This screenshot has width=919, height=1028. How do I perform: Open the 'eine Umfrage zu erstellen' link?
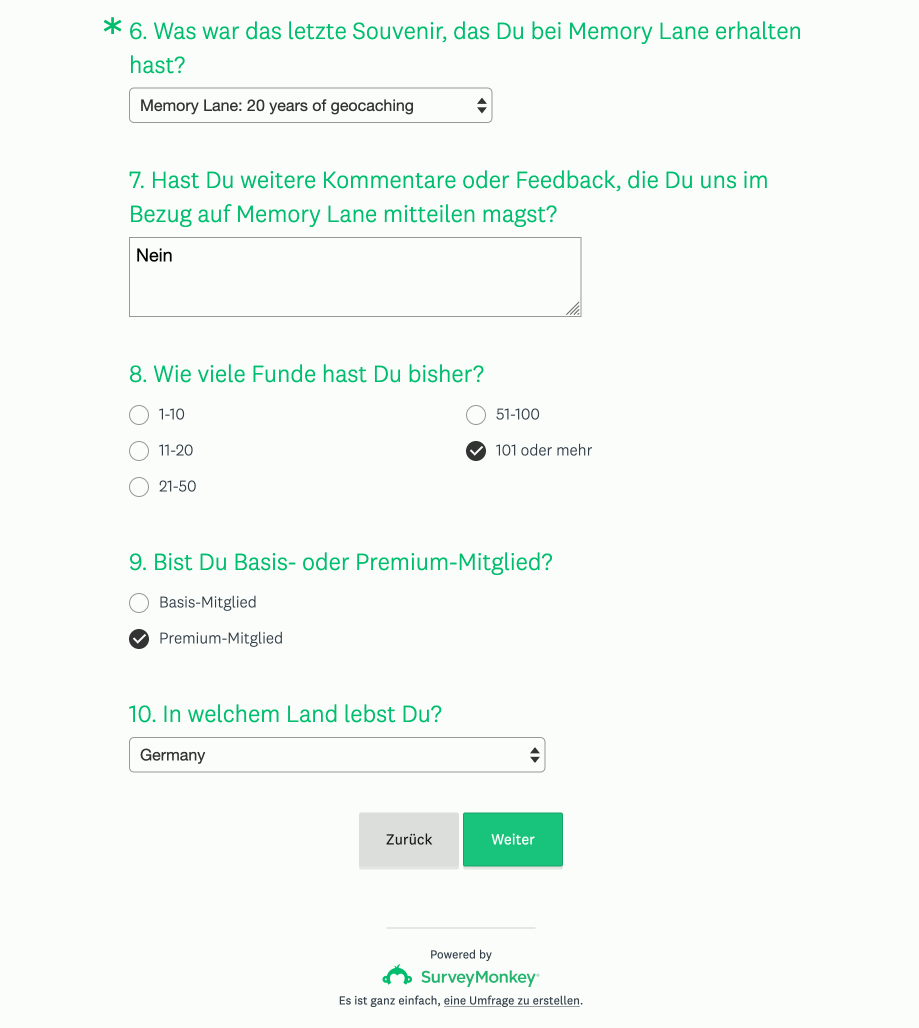(512, 1000)
